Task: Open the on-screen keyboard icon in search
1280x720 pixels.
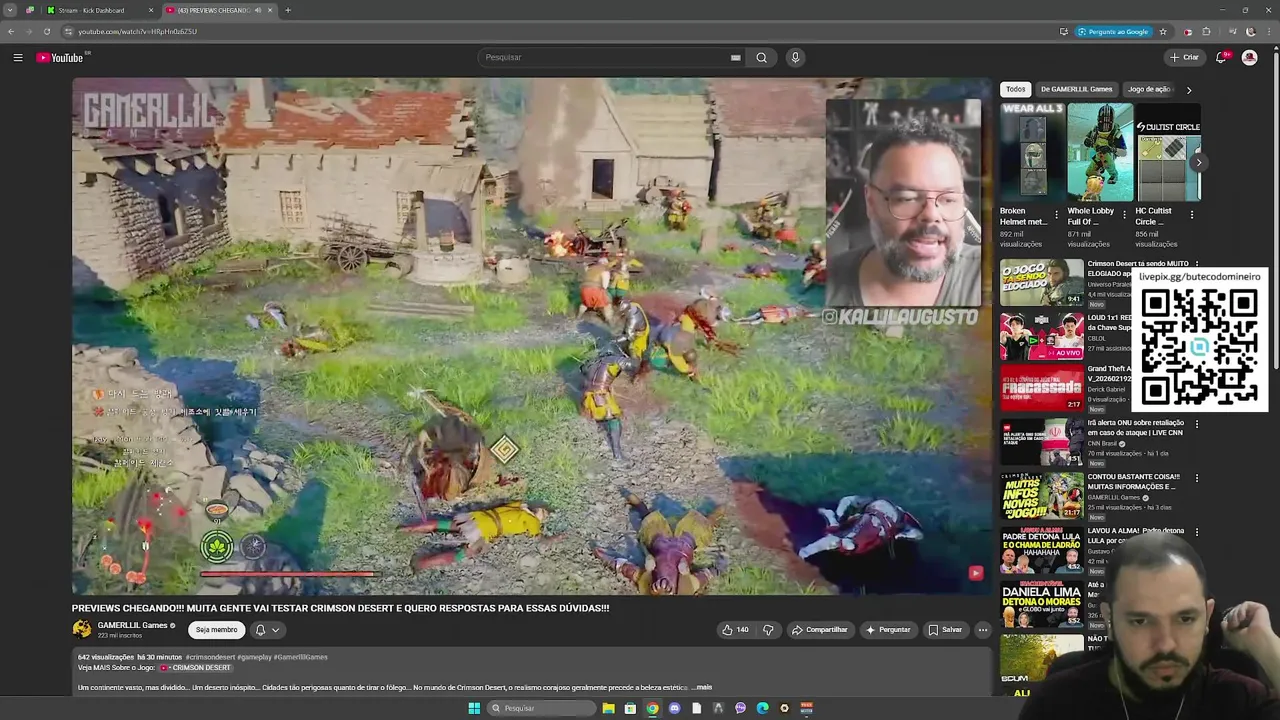Action: 735,58
